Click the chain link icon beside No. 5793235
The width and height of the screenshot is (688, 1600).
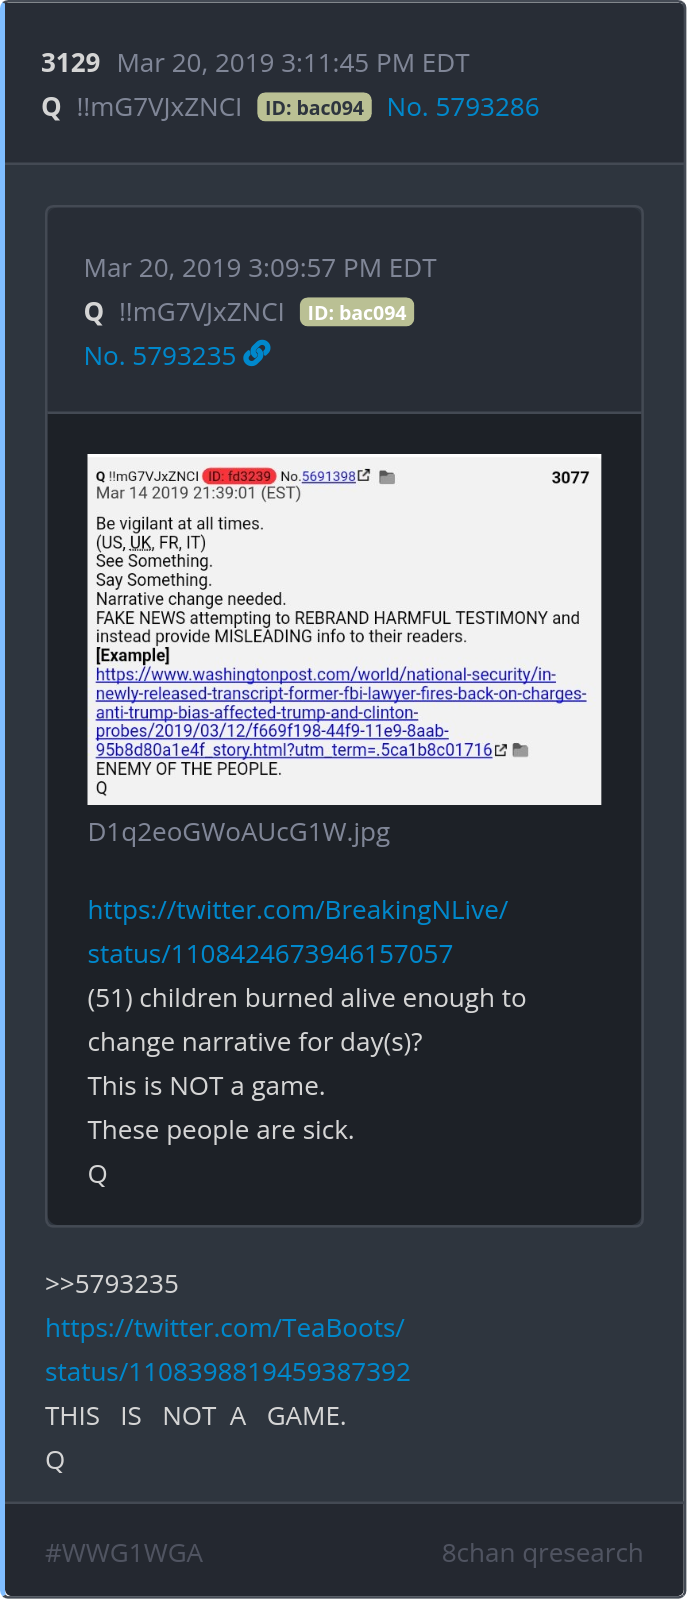(257, 354)
